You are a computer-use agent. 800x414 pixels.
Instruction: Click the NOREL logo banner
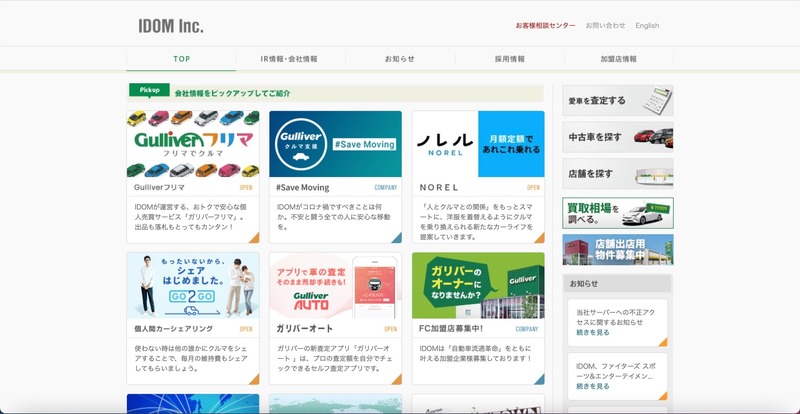[478, 144]
